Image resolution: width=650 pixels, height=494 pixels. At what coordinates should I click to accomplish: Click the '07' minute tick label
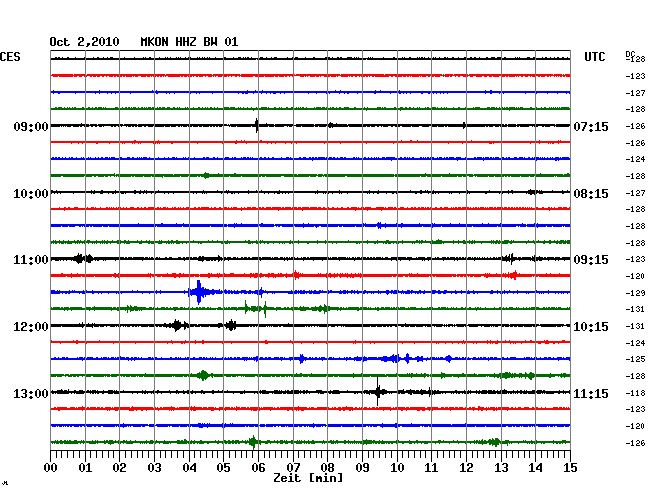293,467
